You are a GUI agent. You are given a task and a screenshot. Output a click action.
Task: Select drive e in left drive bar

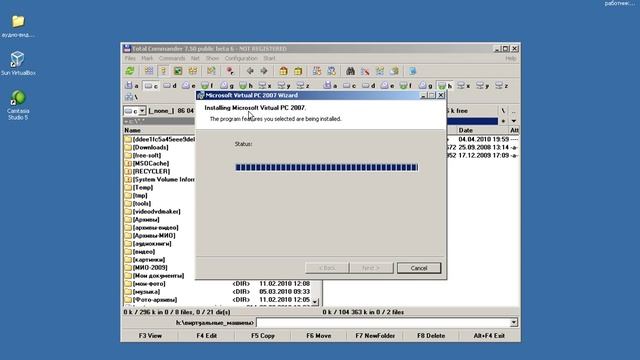189,85
